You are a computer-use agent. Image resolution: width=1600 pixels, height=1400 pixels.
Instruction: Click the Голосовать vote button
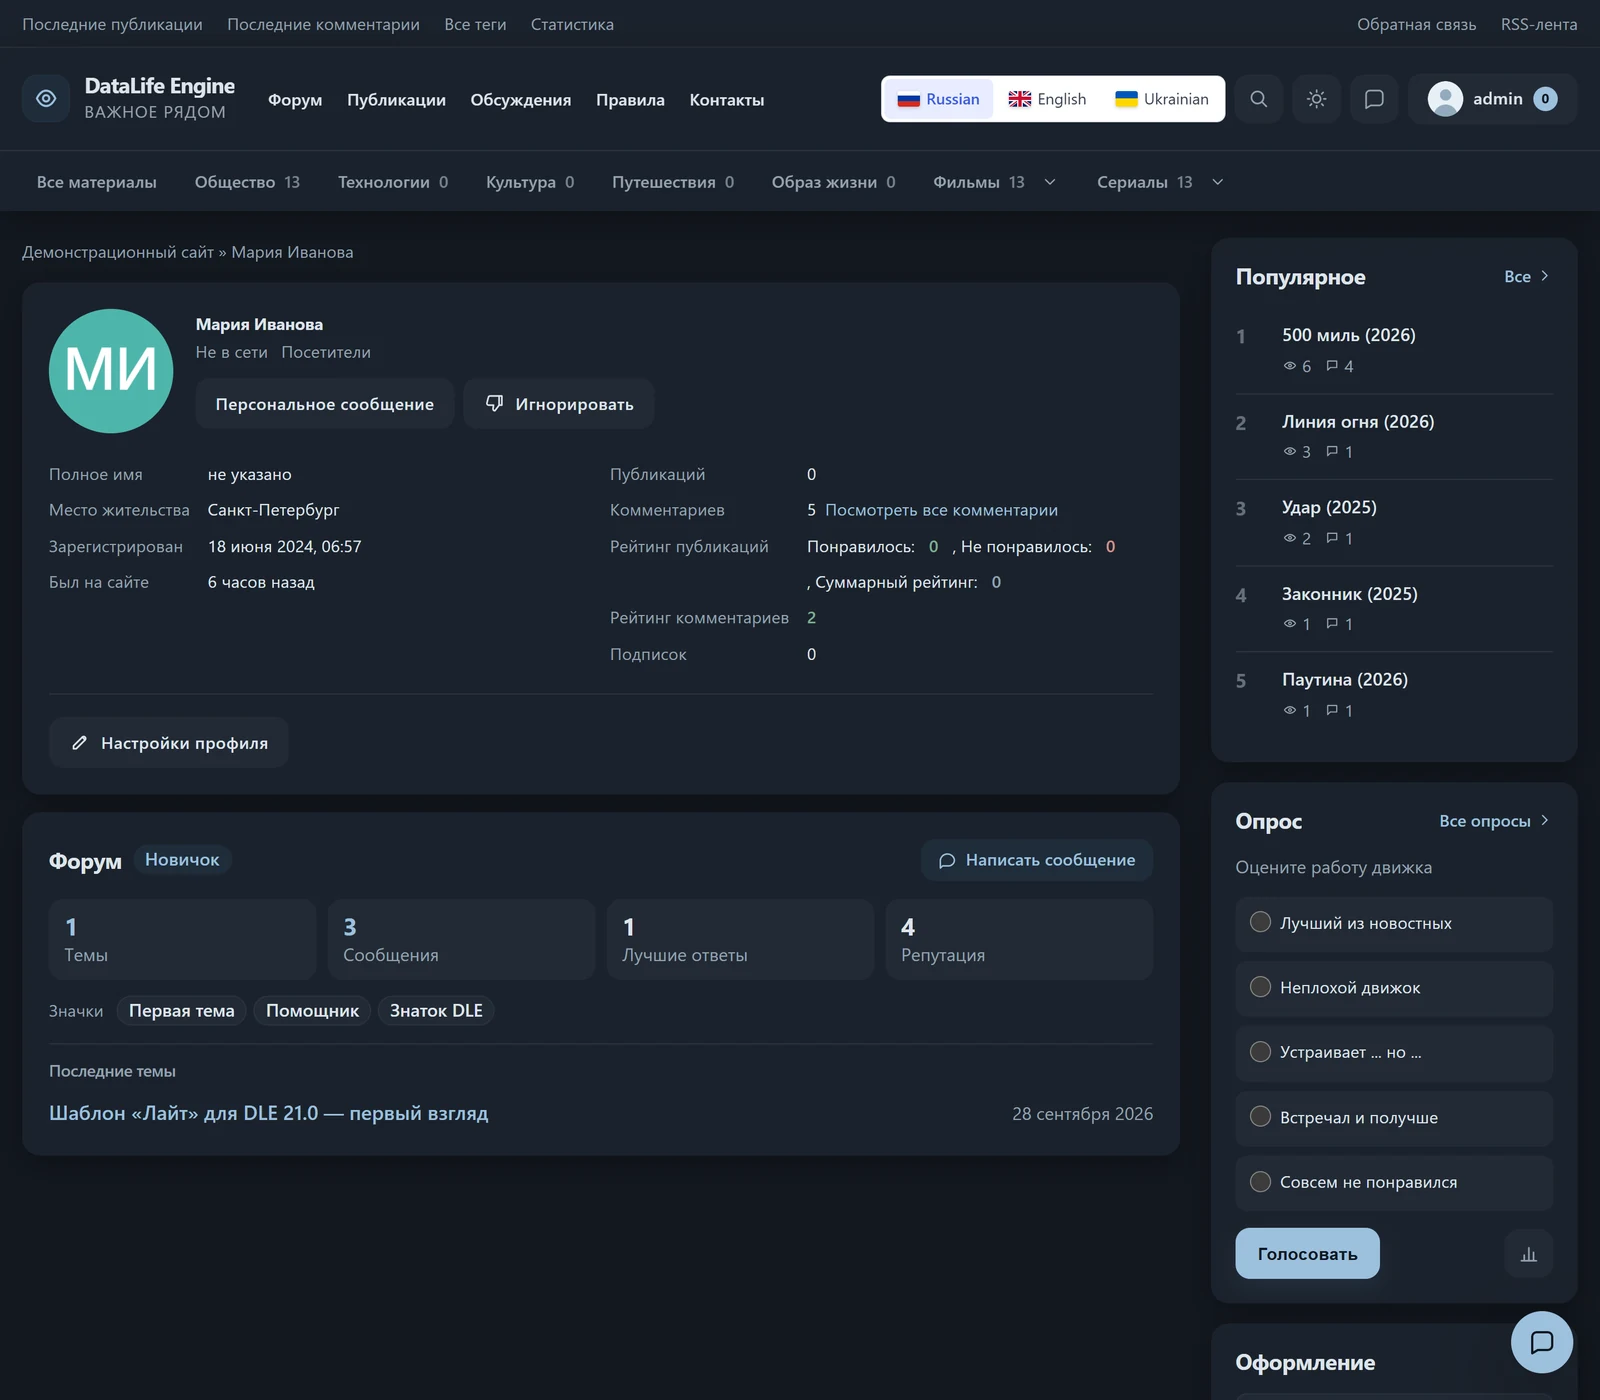[x=1307, y=1254]
